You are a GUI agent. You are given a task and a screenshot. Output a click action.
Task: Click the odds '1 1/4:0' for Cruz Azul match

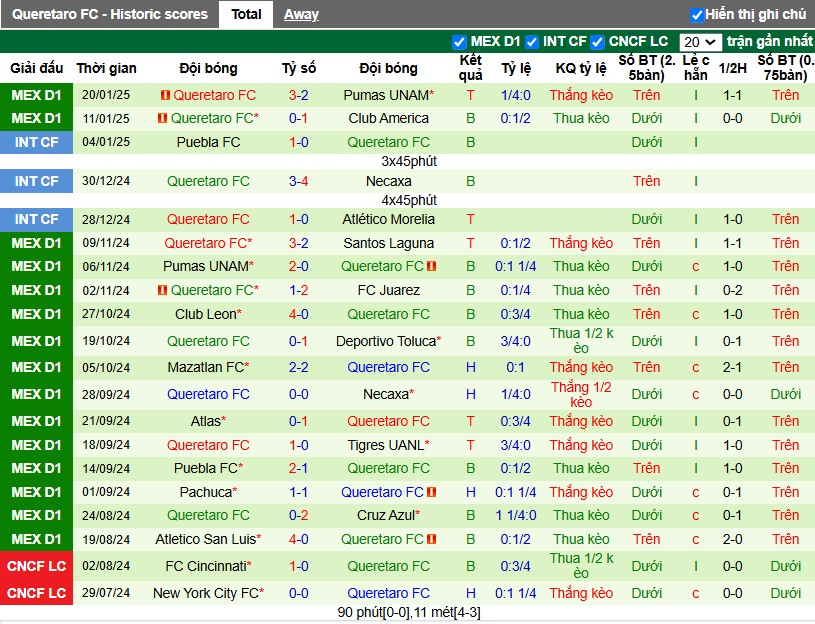pos(516,515)
